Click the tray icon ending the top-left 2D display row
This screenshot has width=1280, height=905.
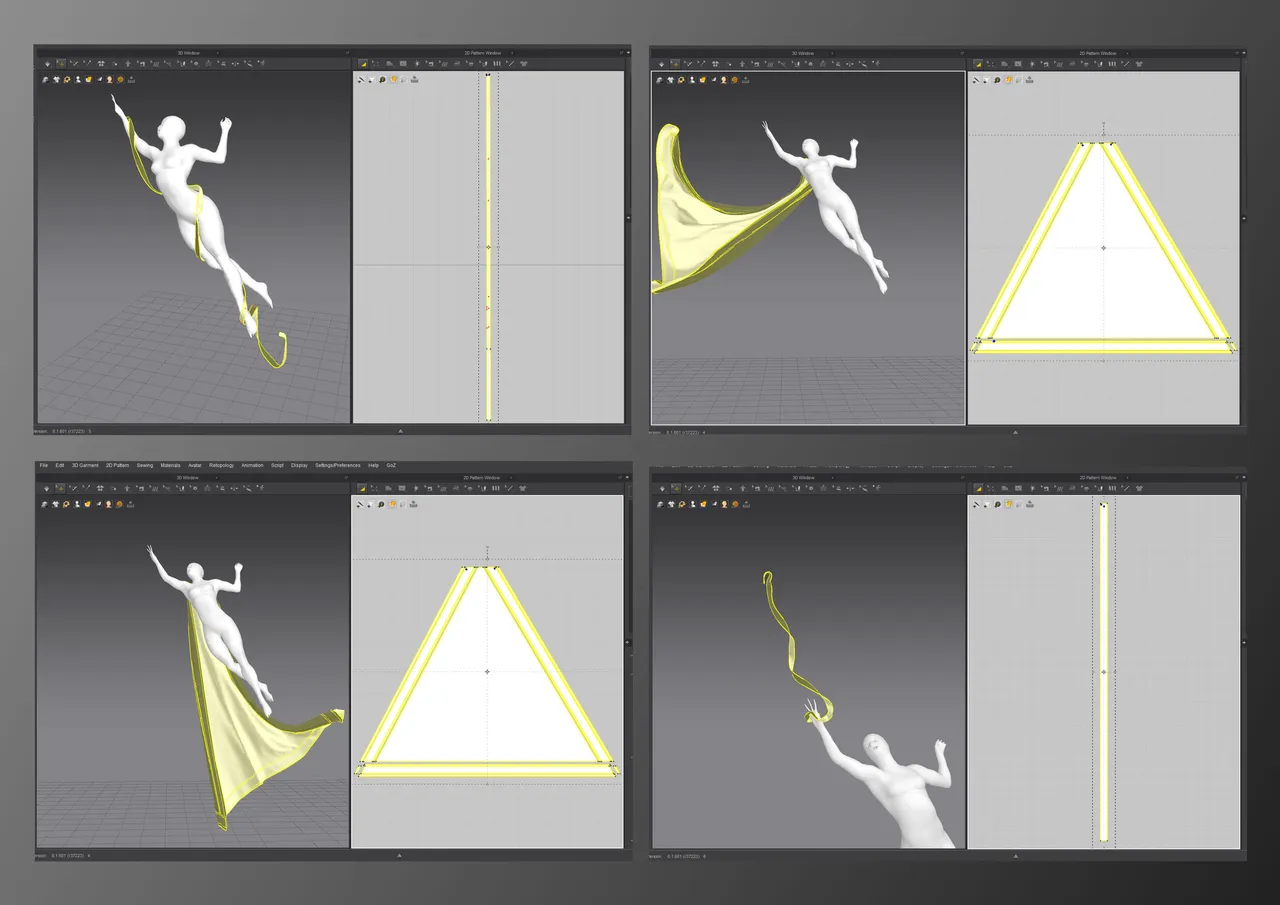coord(415,79)
